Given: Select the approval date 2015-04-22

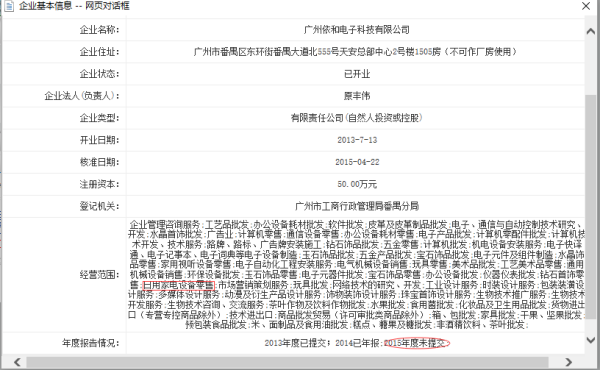Looking at the screenshot, I should click(357, 162).
